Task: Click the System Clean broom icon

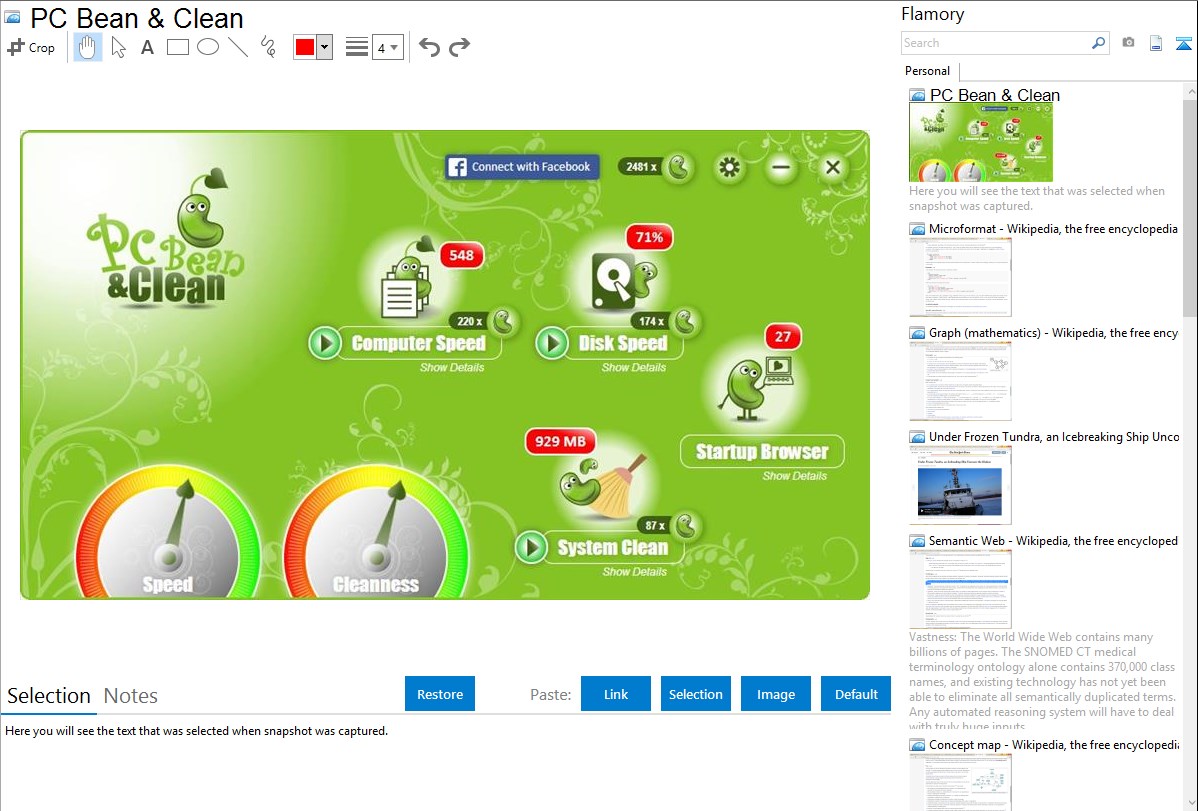Action: point(604,485)
